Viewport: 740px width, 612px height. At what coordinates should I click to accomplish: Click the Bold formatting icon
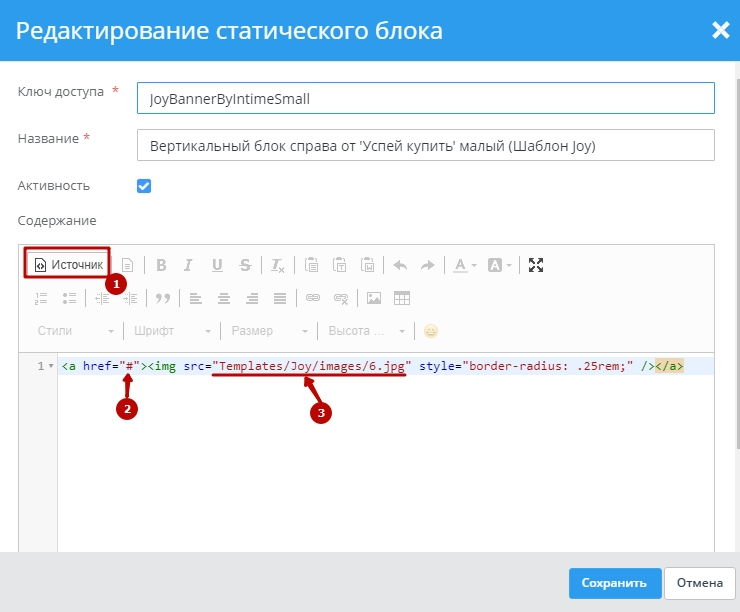(160, 265)
